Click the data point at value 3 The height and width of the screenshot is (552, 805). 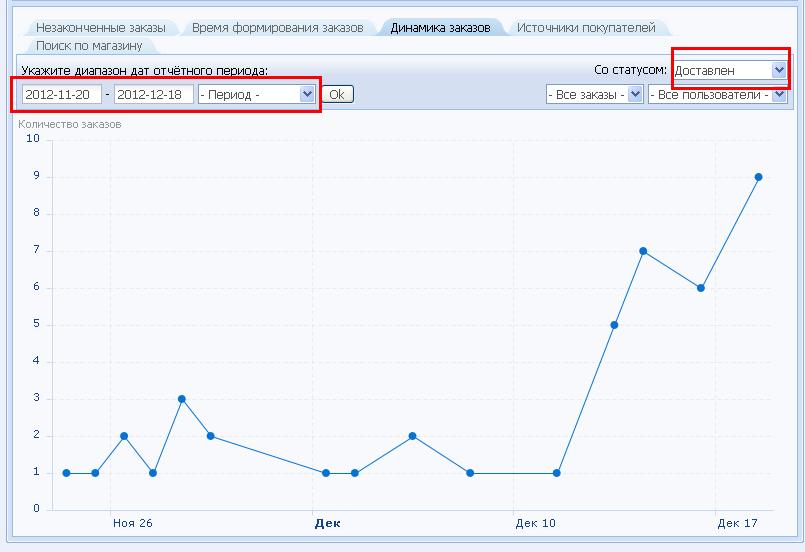coord(182,399)
